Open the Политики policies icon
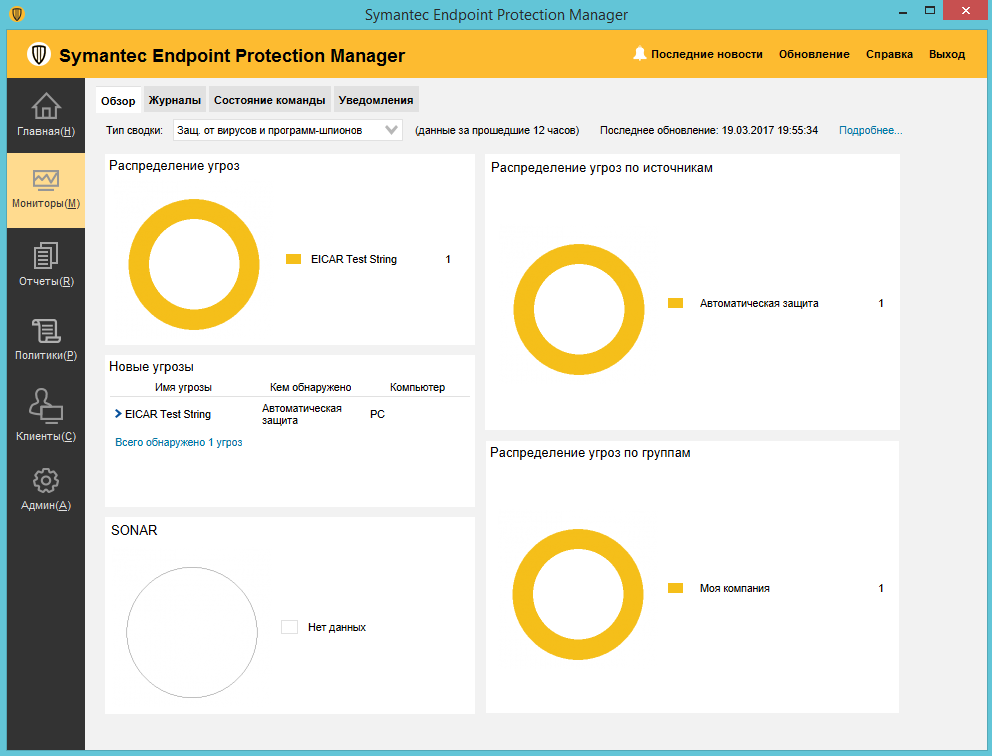 (x=46, y=331)
